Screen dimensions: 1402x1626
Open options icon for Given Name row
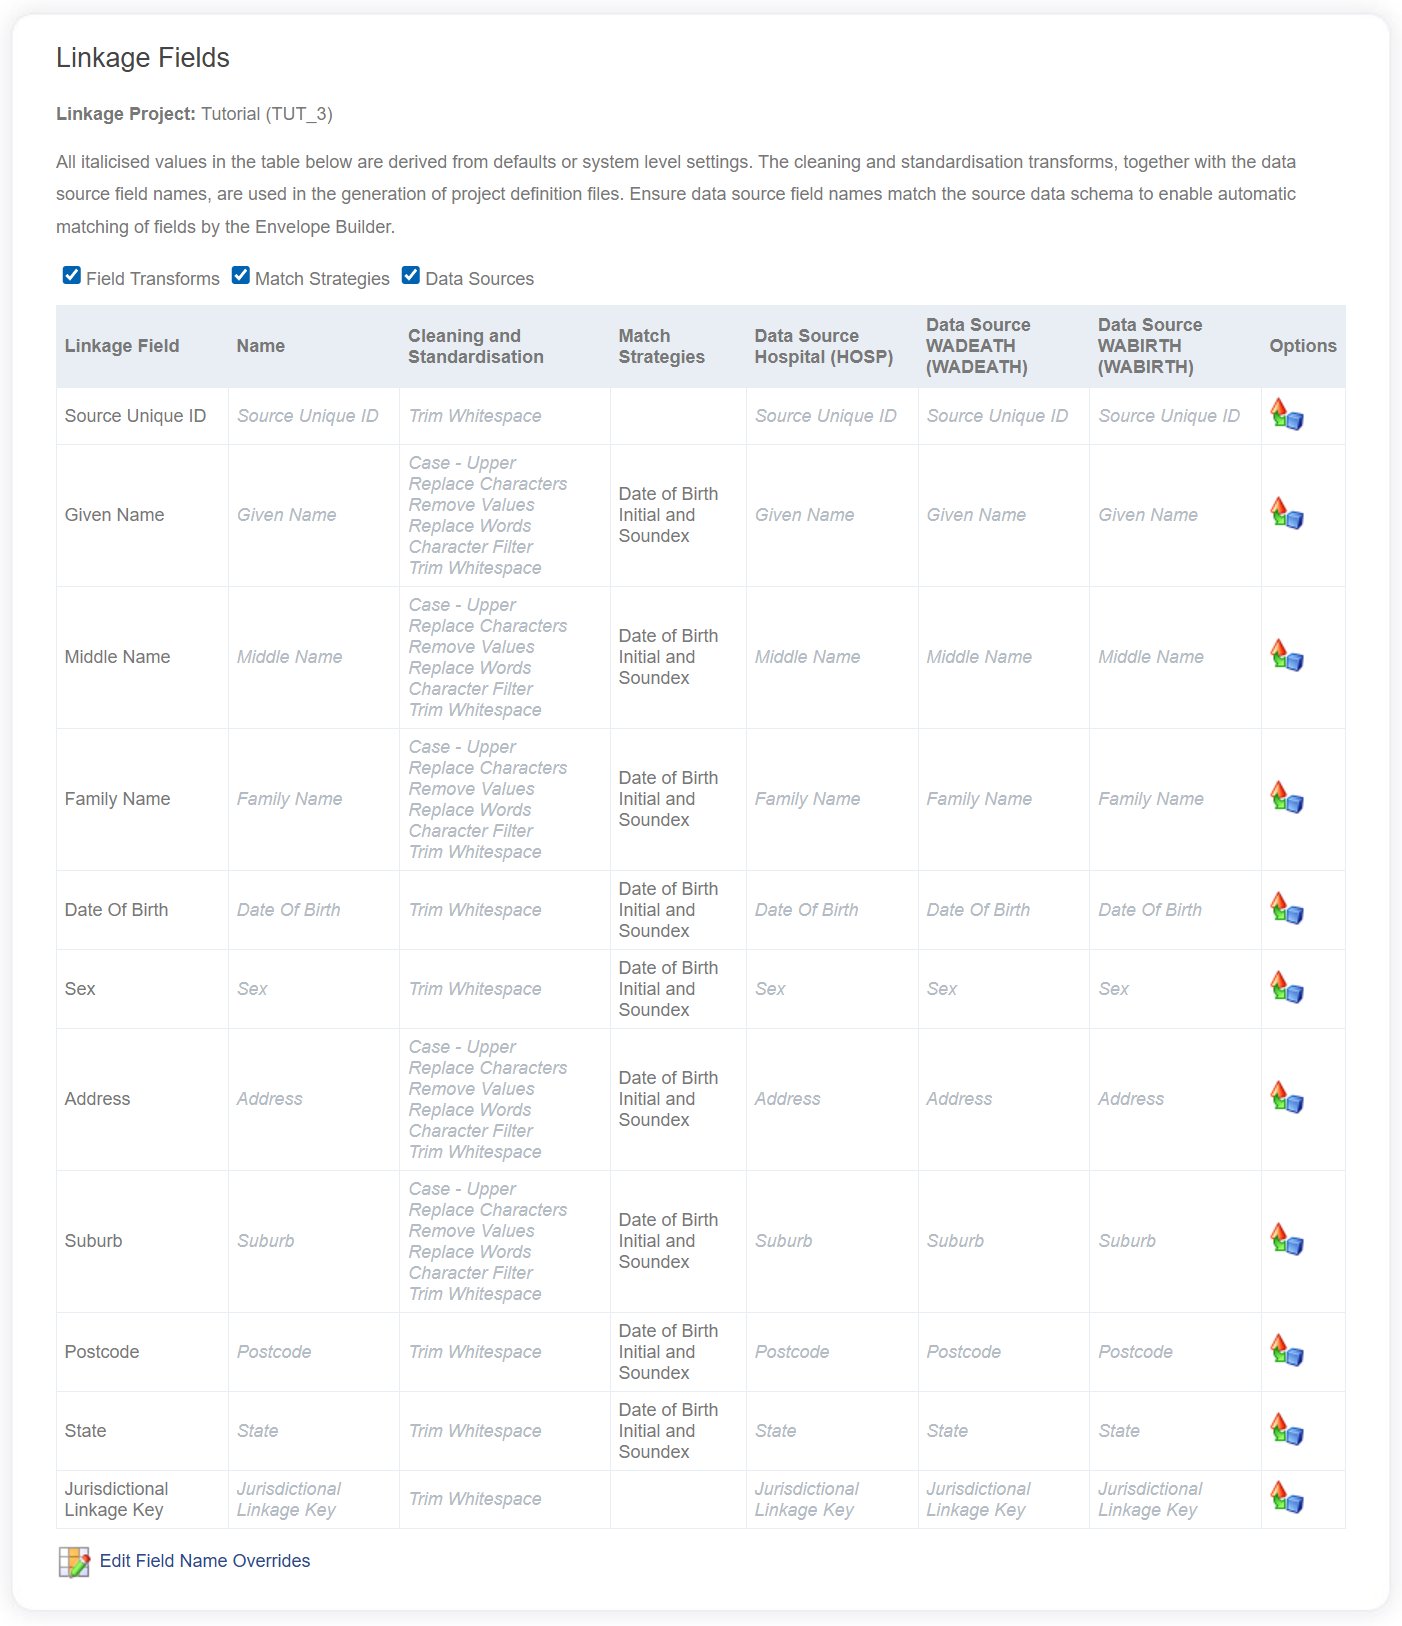(x=1286, y=514)
